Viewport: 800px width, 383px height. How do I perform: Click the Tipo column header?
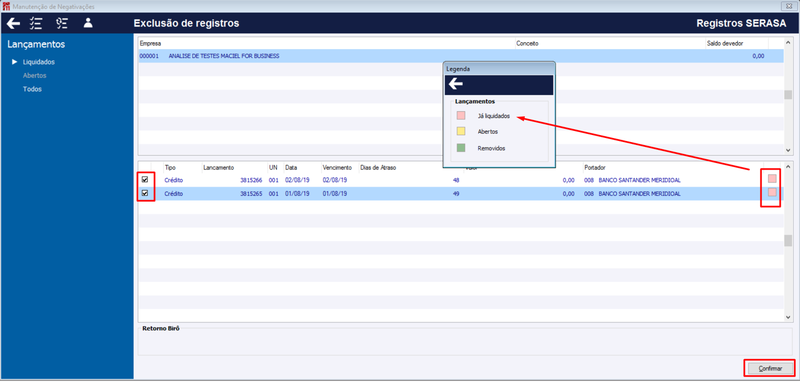point(170,167)
